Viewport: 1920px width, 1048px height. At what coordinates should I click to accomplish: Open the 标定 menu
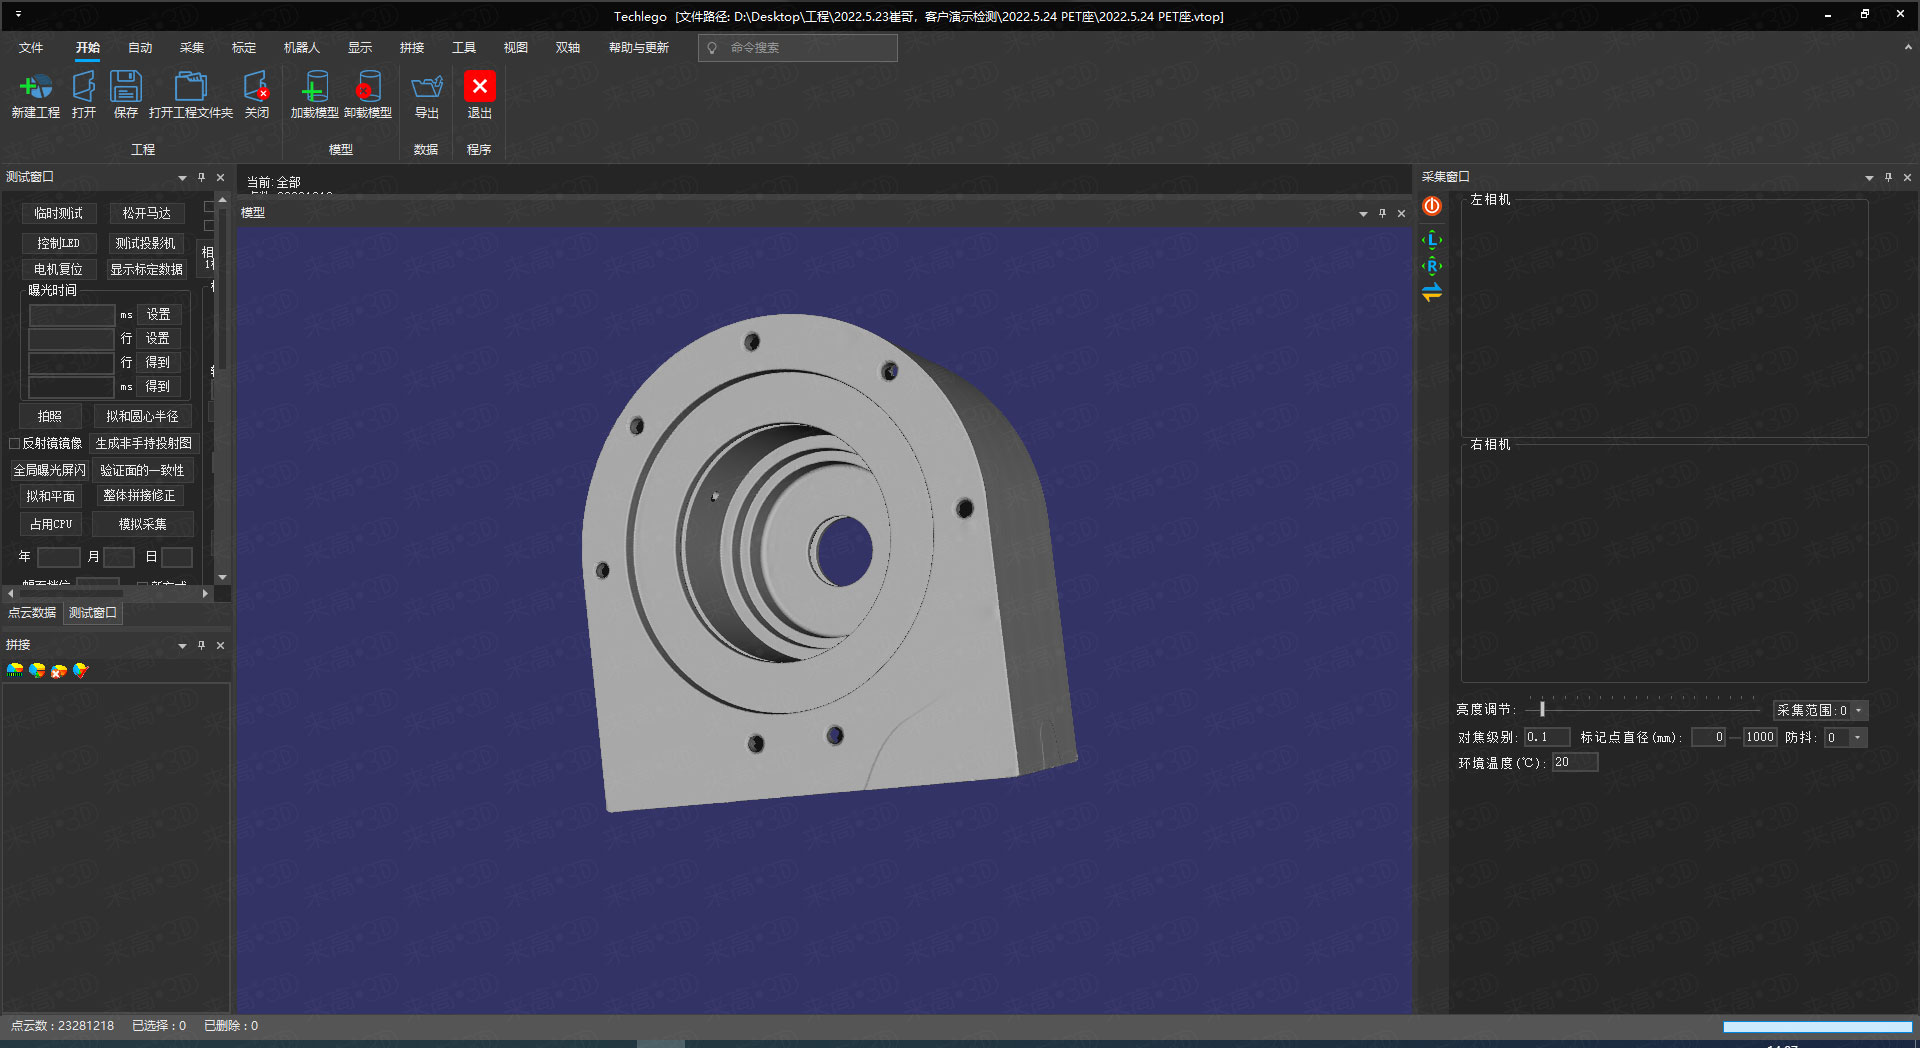pos(243,48)
